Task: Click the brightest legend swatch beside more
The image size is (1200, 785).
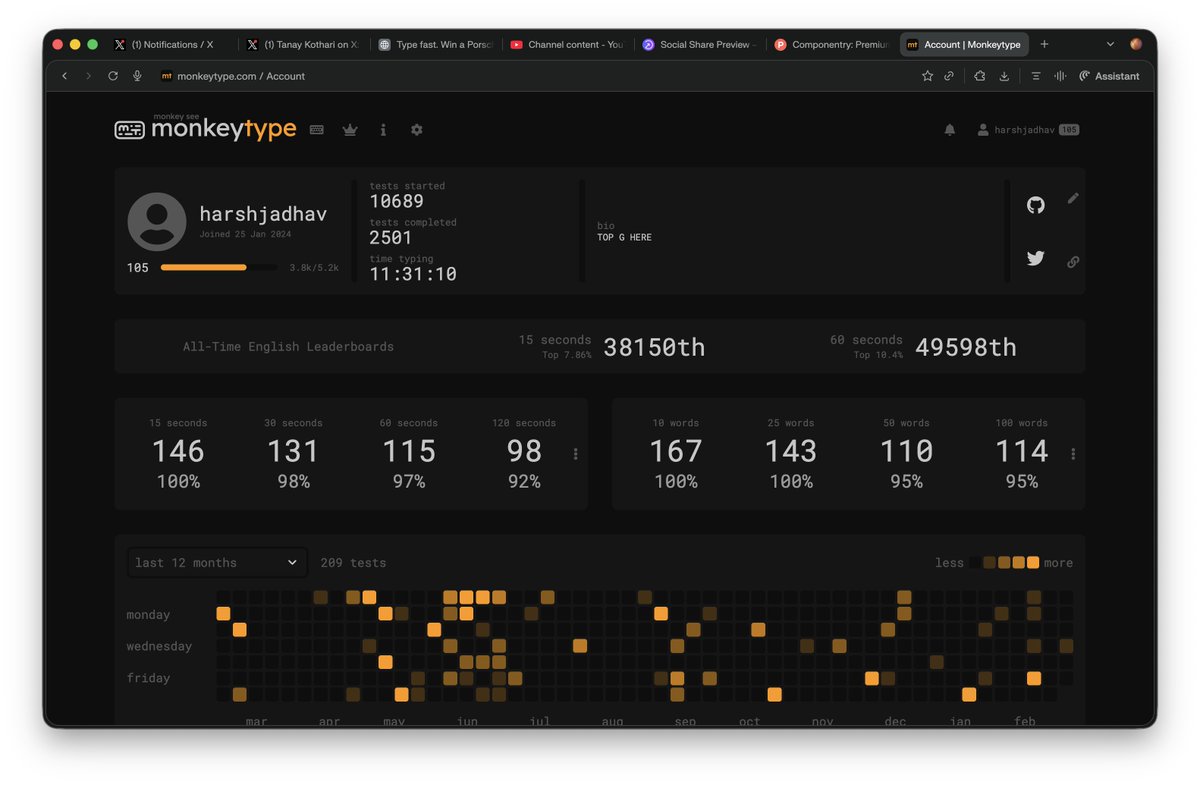Action: [1033, 563]
